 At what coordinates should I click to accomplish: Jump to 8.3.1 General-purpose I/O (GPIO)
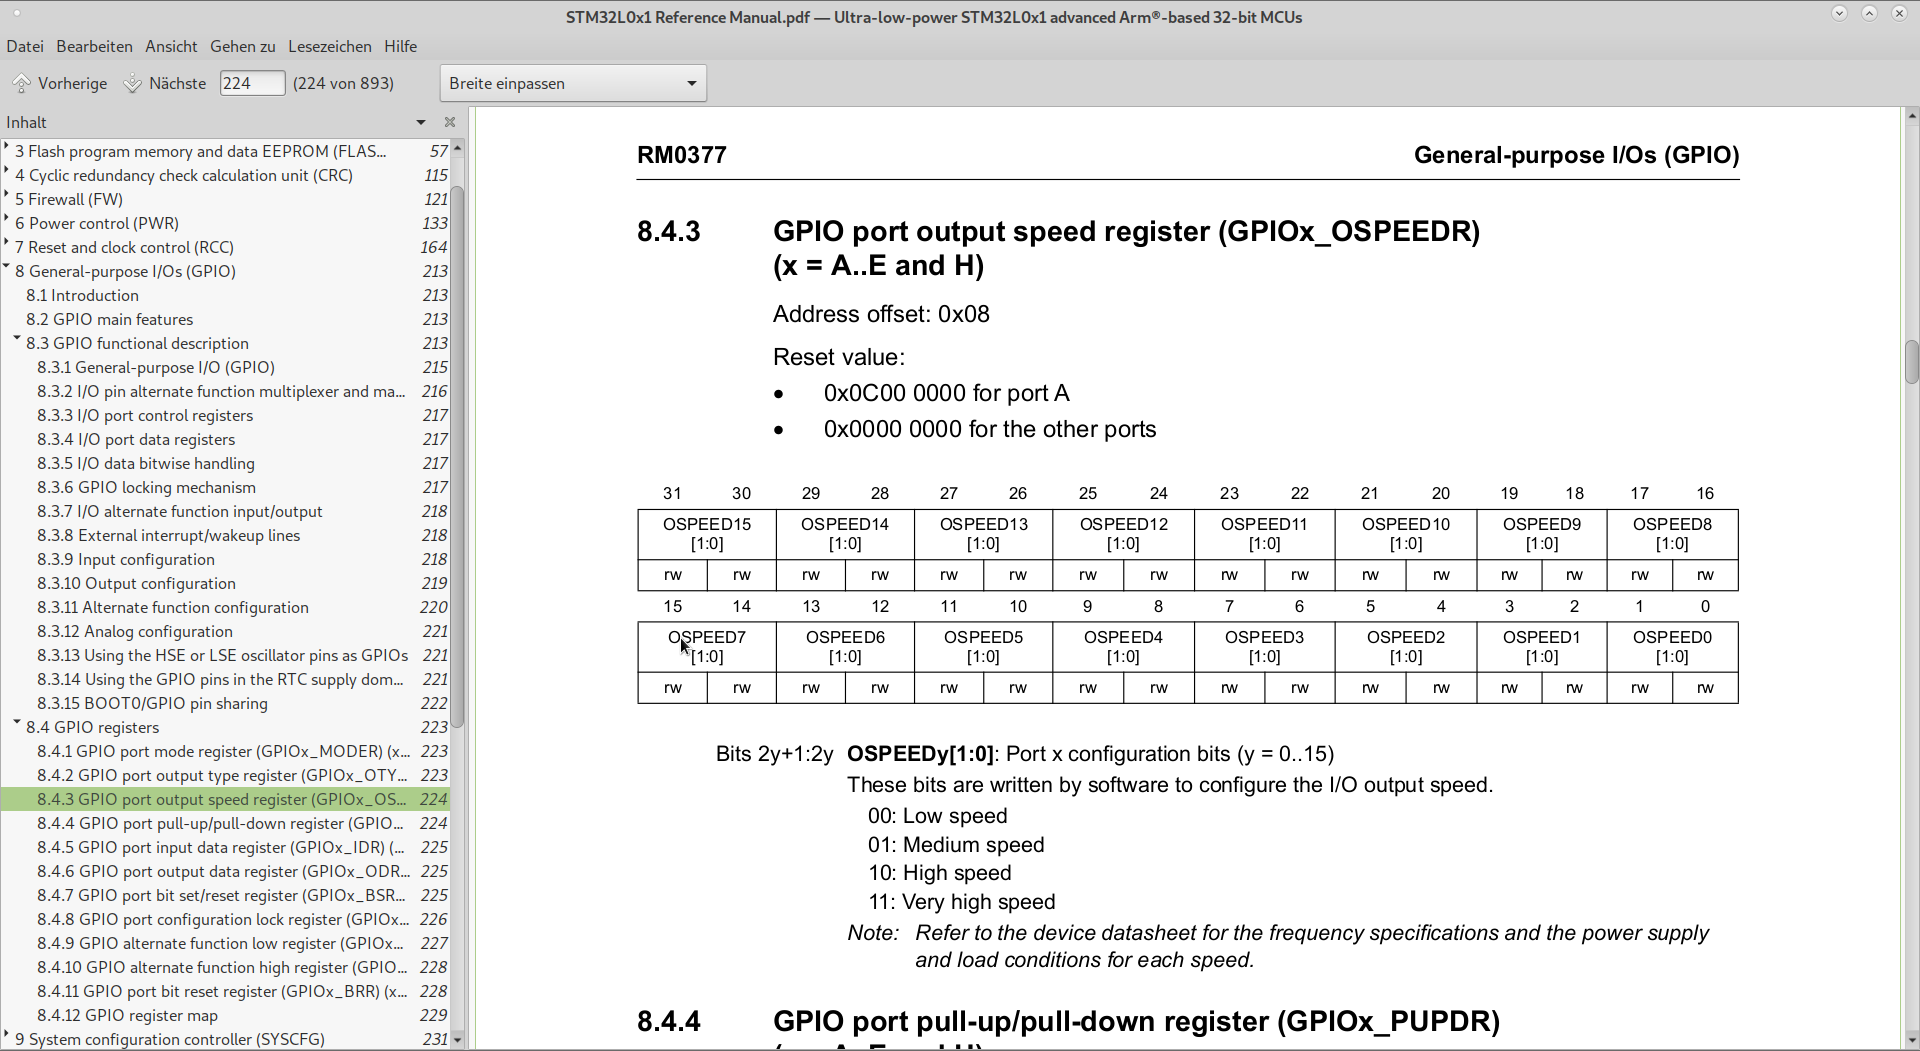(225, 367)
